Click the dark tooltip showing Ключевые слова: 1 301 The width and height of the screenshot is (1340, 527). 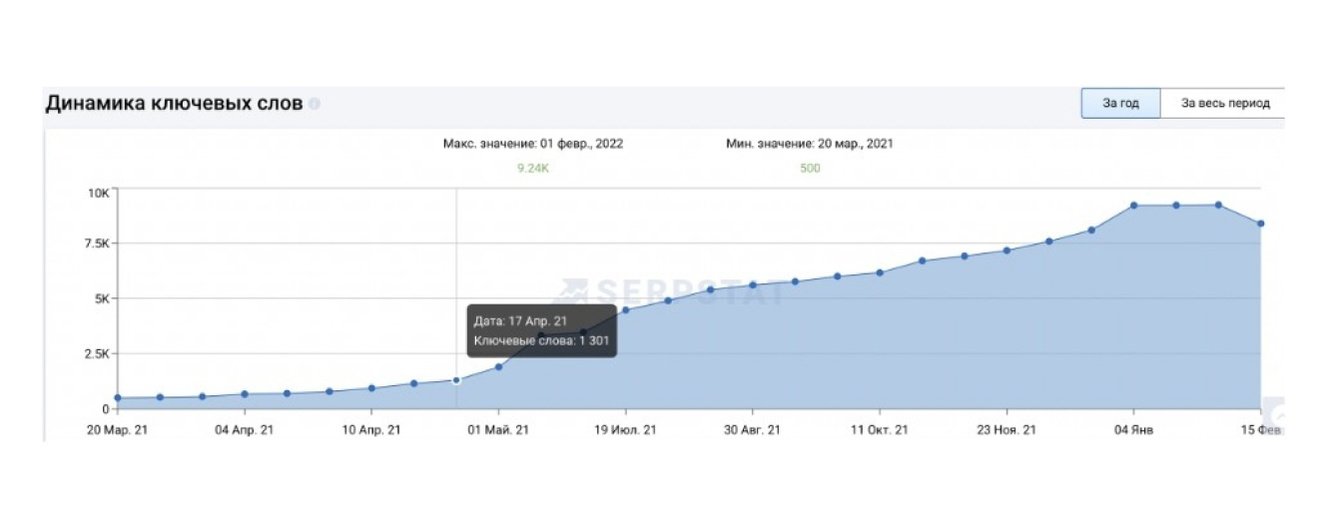540,331
